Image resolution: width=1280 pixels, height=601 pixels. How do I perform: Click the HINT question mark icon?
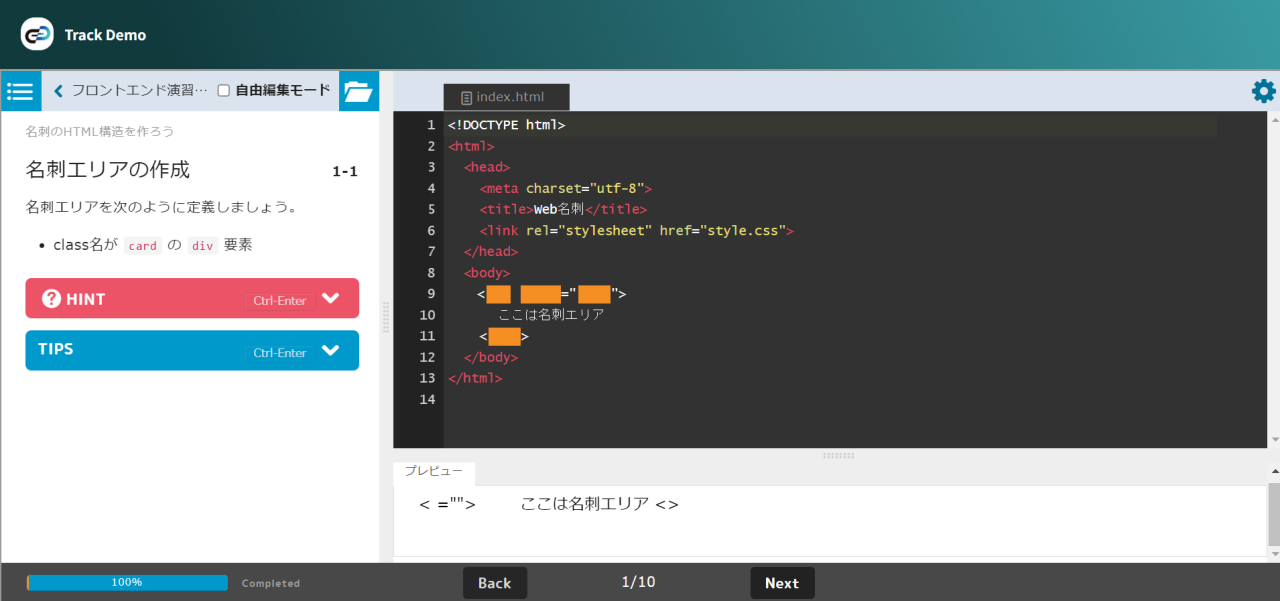51,299
